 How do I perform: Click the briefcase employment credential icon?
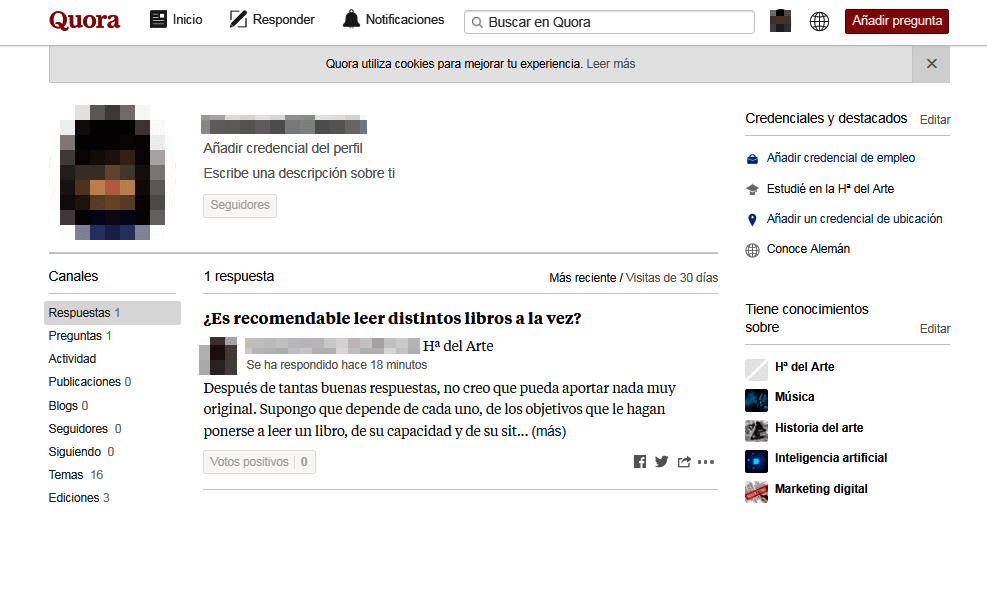point(752,158)
